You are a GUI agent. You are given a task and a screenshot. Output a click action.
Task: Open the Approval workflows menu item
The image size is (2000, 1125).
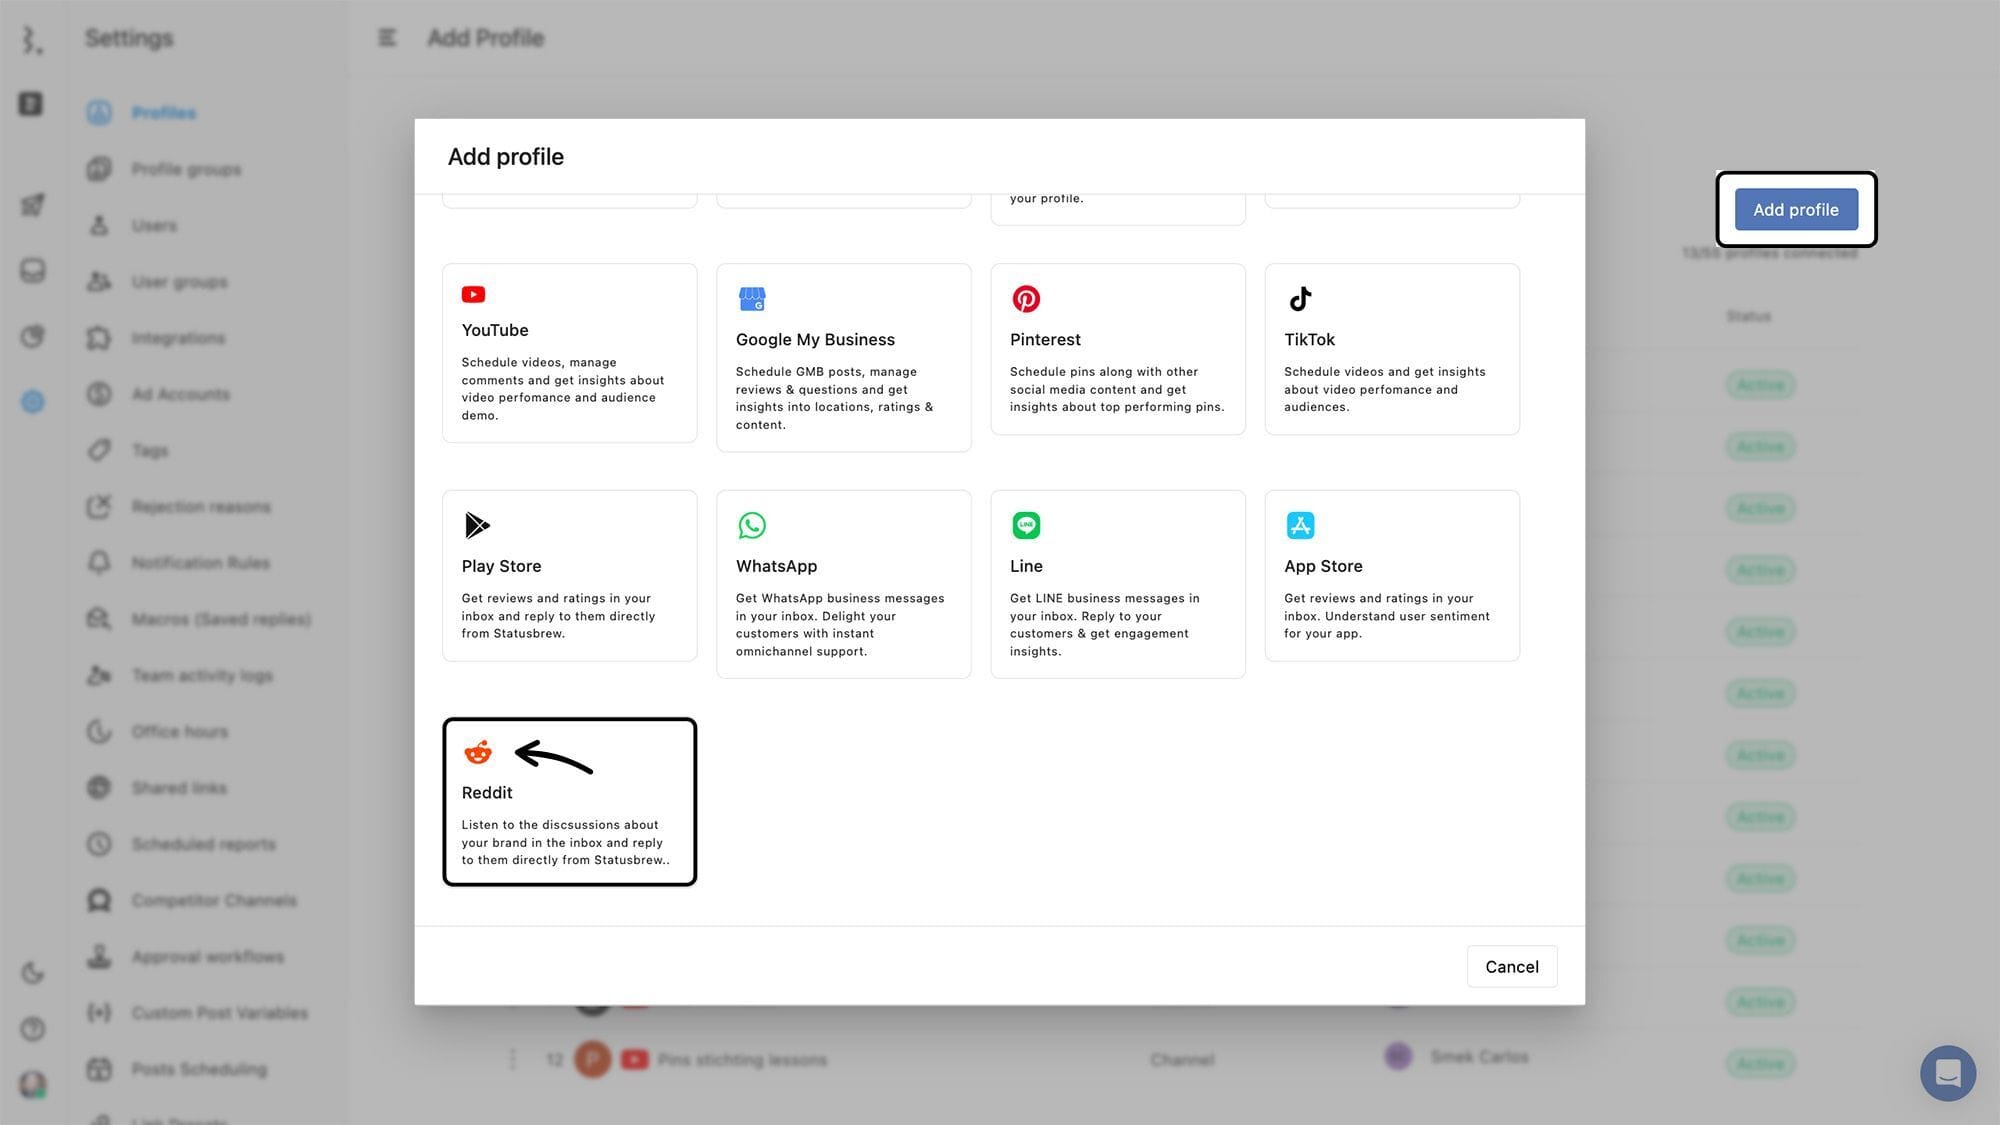(x=207, y=957)
